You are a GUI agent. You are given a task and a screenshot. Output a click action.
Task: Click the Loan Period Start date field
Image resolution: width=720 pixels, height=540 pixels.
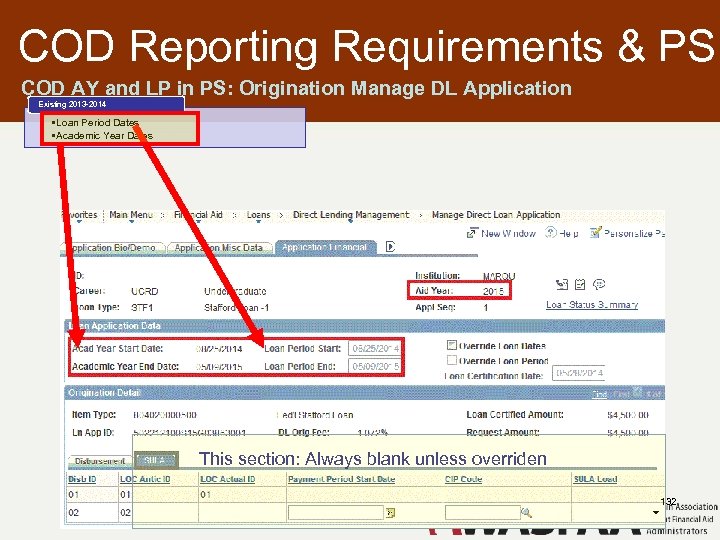tap(374, 349)
